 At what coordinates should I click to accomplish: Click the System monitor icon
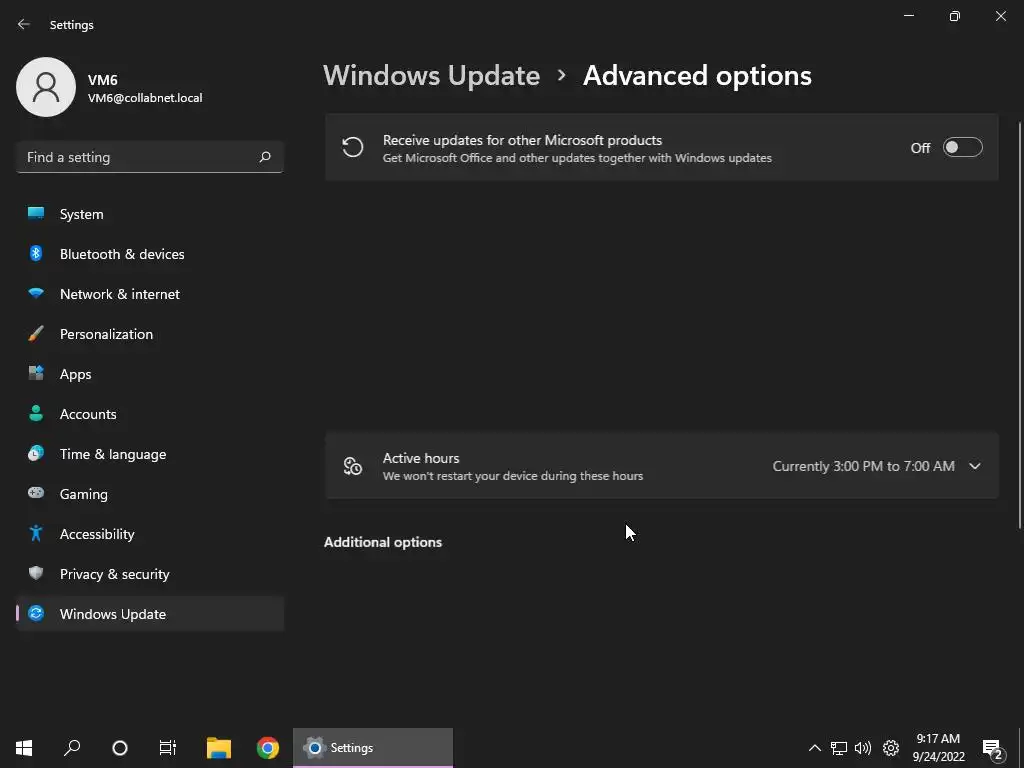pos(36,213)
